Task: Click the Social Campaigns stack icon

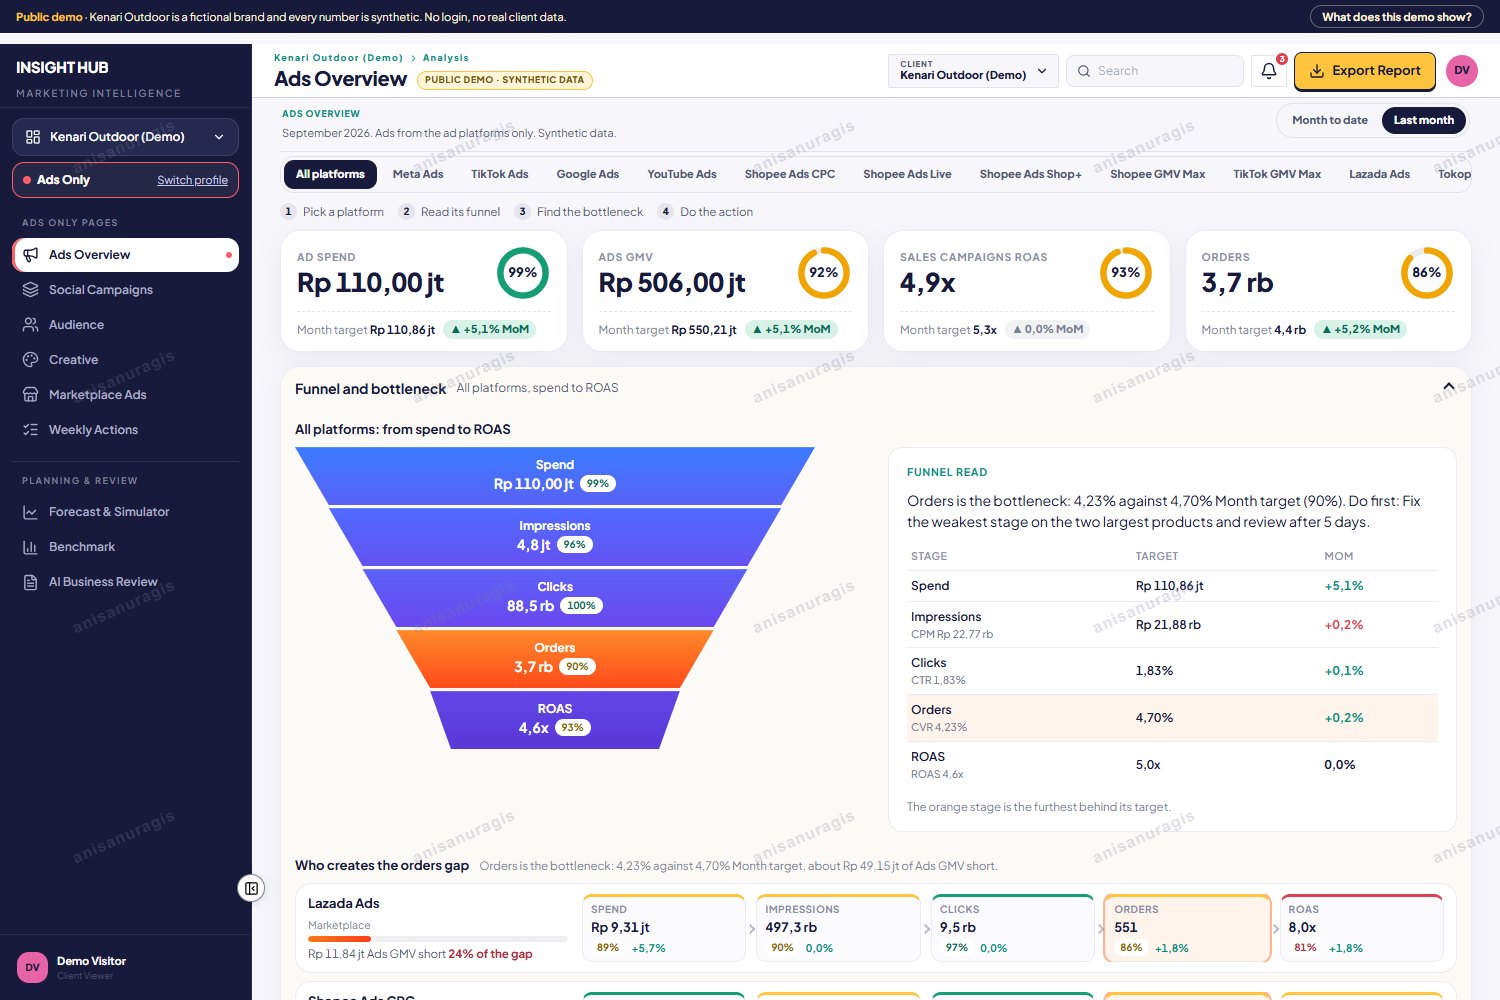Action: [x=31, y=290]
